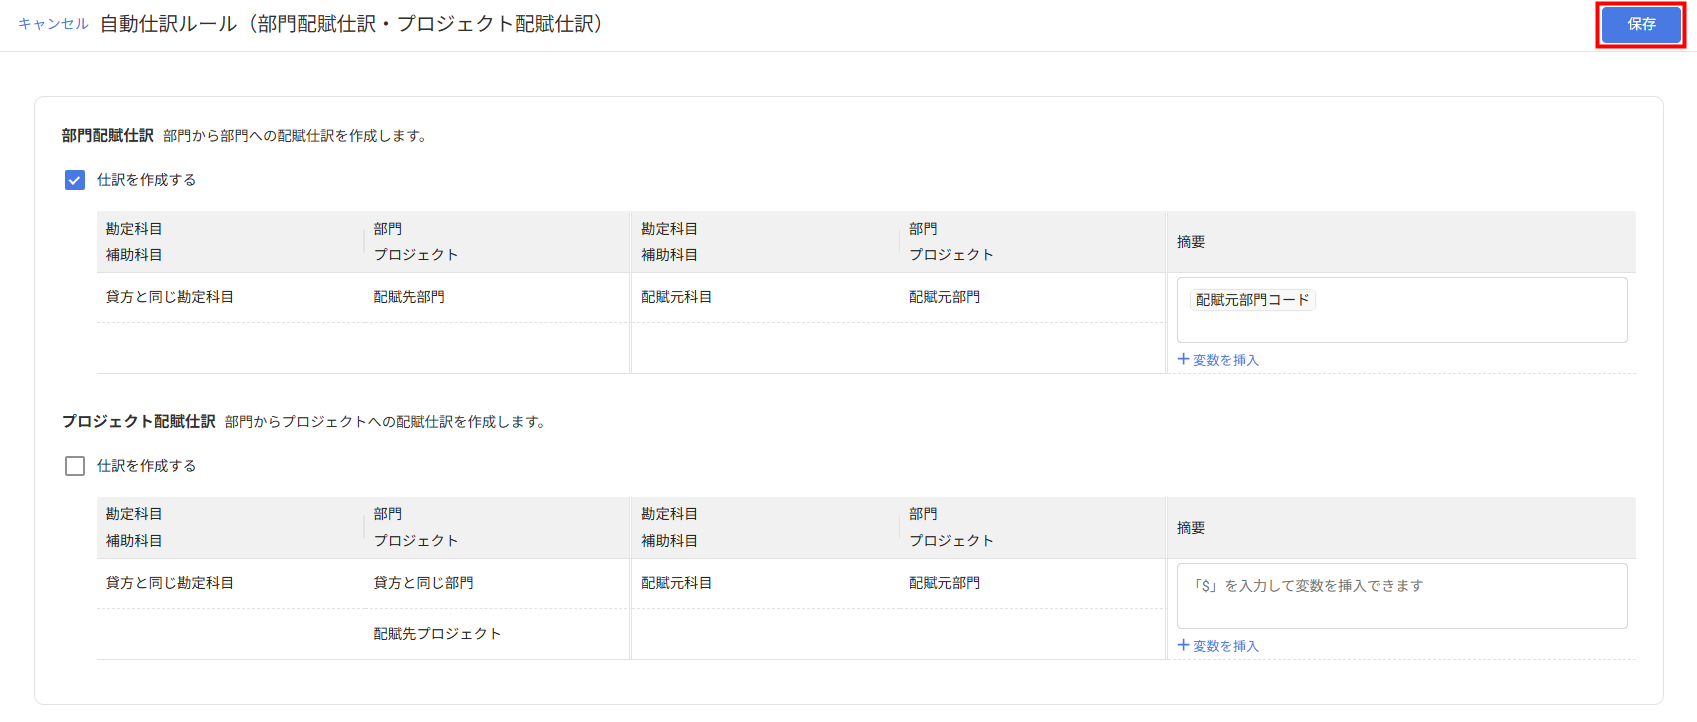Click 貸方と同じ勘定科目 in the 部門配賦仕訳 table
This screenshot has height=722, width=1697.
tap(170, 297)
